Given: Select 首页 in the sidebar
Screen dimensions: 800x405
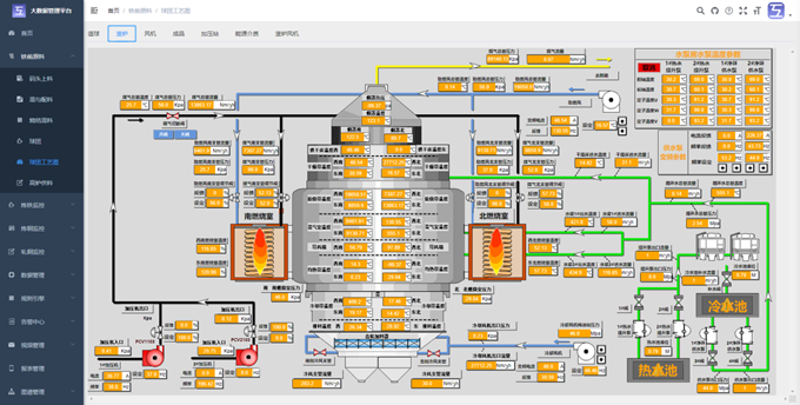Looking at the screenshot, I should (x=27, y=33).
